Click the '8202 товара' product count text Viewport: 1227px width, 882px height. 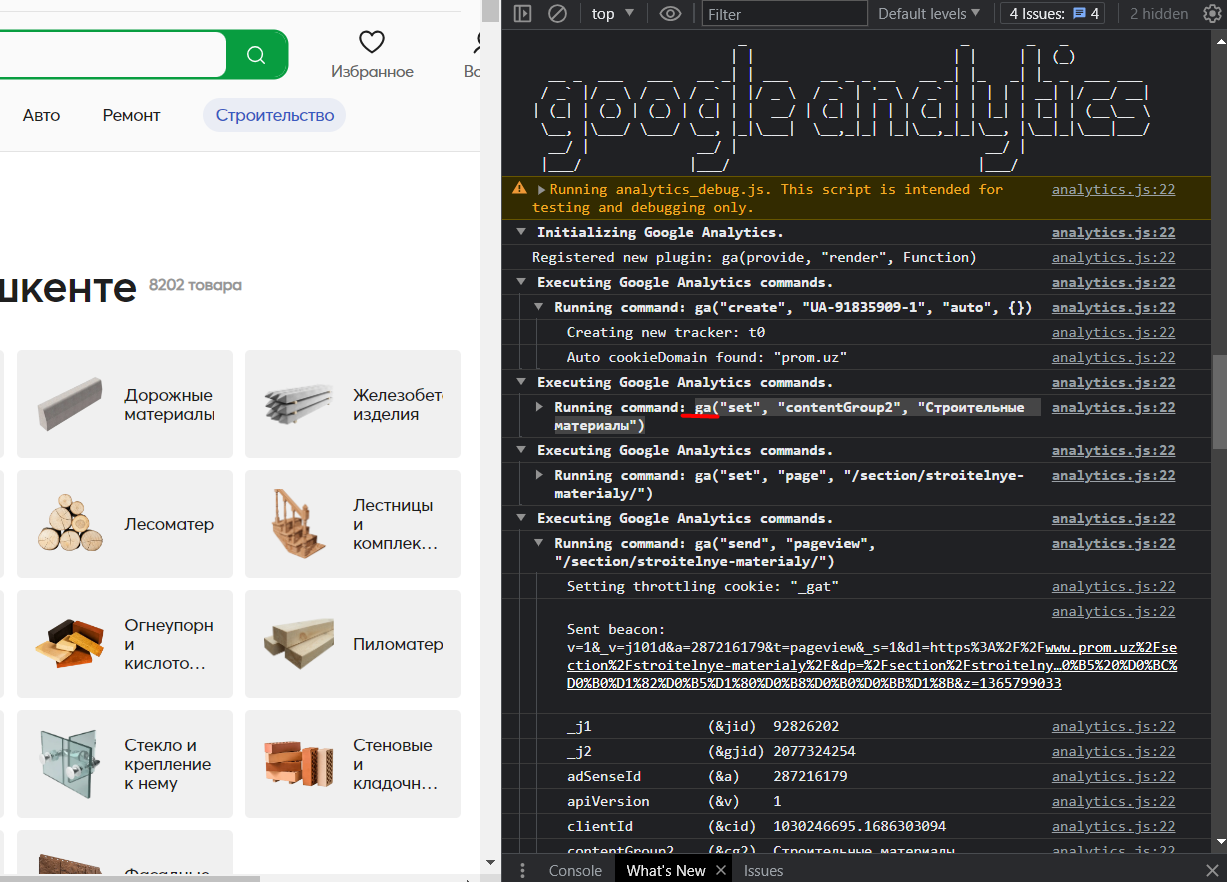[195, 285]
